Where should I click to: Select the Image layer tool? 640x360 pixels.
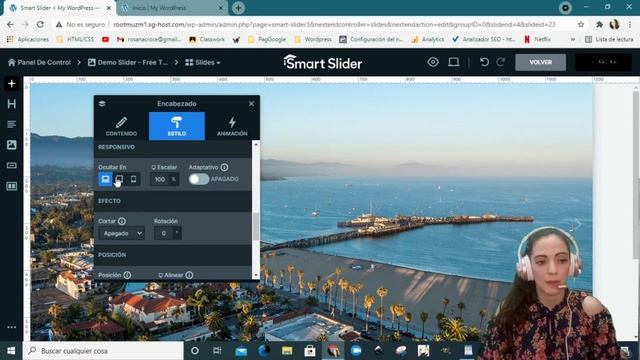pos(11,144)
